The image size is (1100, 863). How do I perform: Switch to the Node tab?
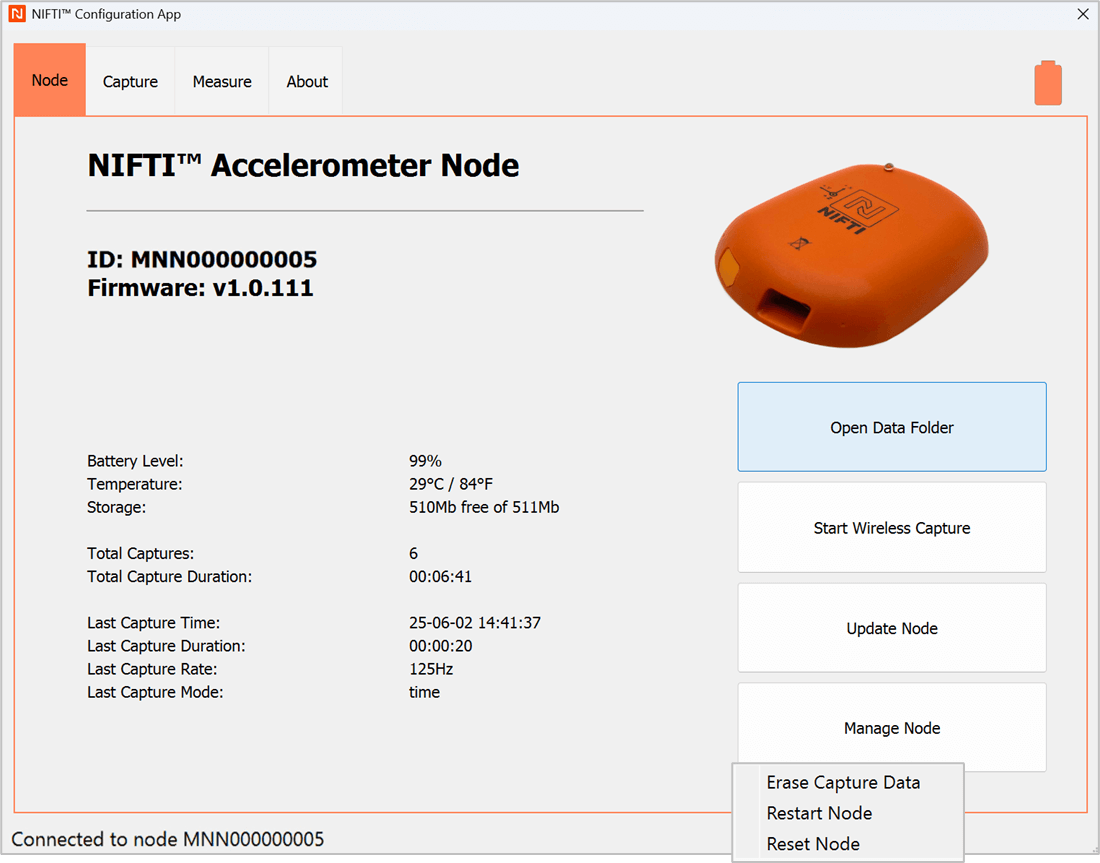50,80
